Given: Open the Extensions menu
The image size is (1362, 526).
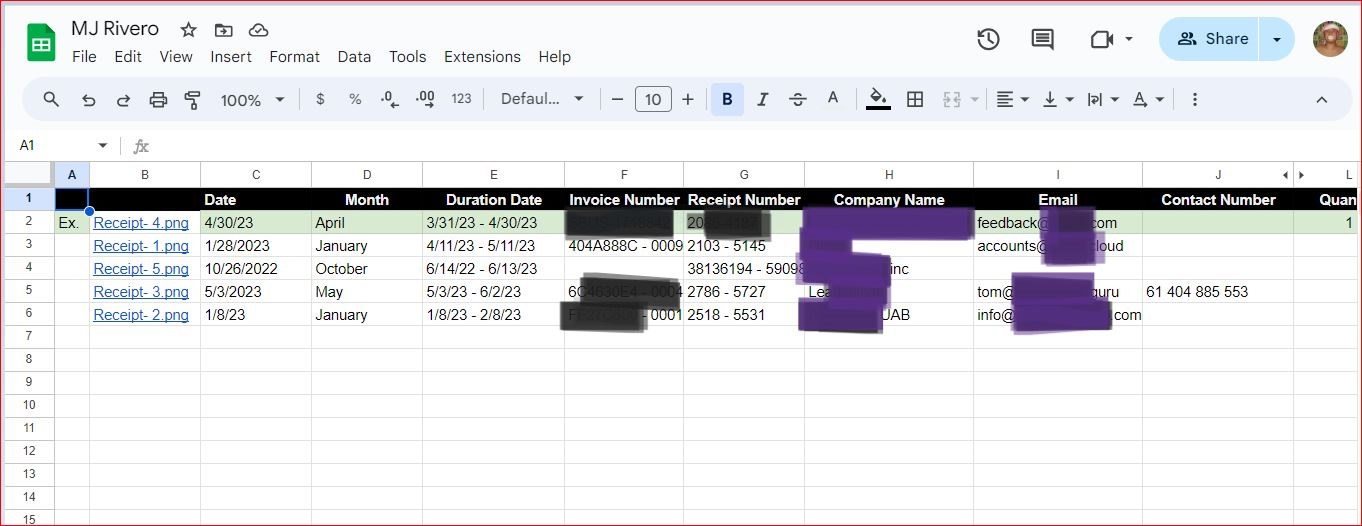Looking at the screenshot, I should click(x=482, y=57).
